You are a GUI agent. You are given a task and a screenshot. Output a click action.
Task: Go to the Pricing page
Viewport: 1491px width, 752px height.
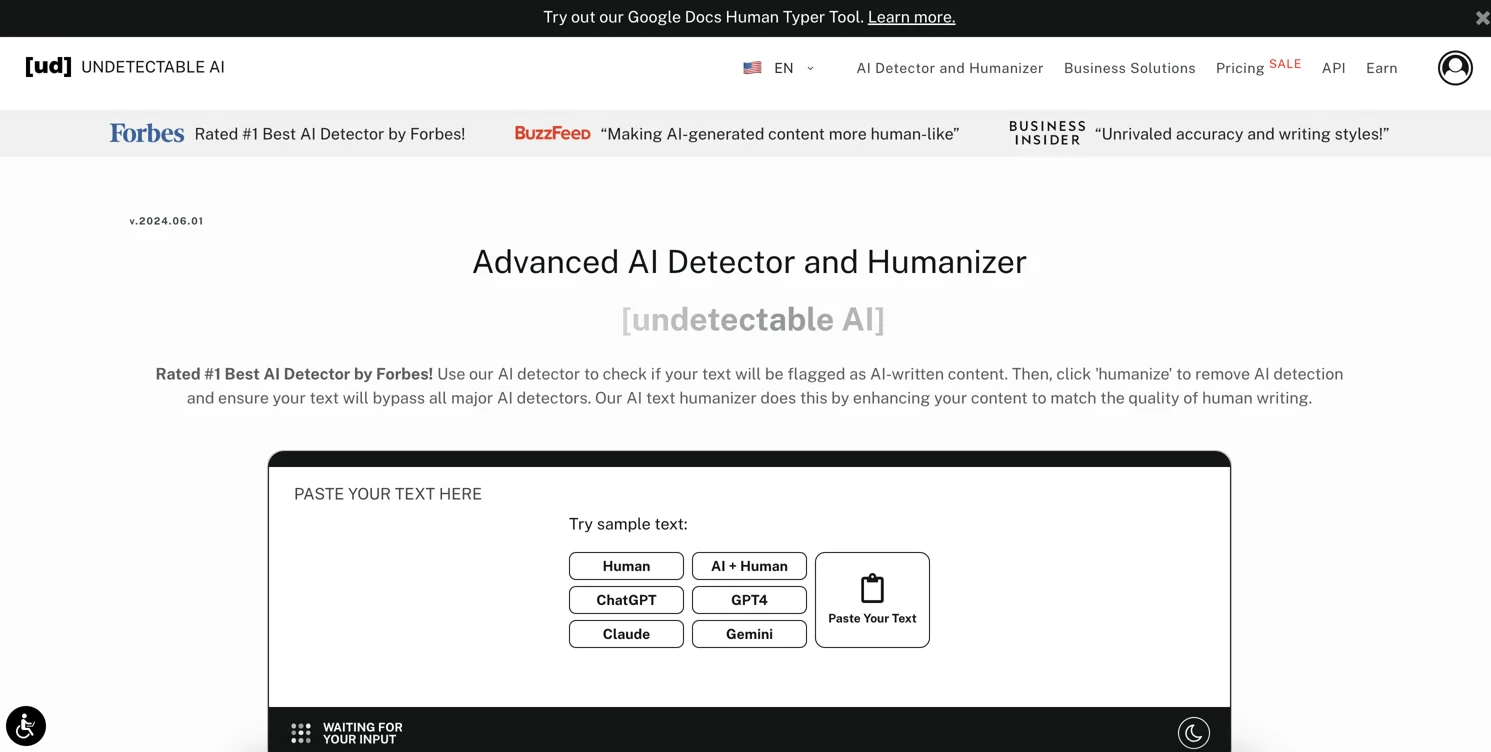[x=1240, y=68]
